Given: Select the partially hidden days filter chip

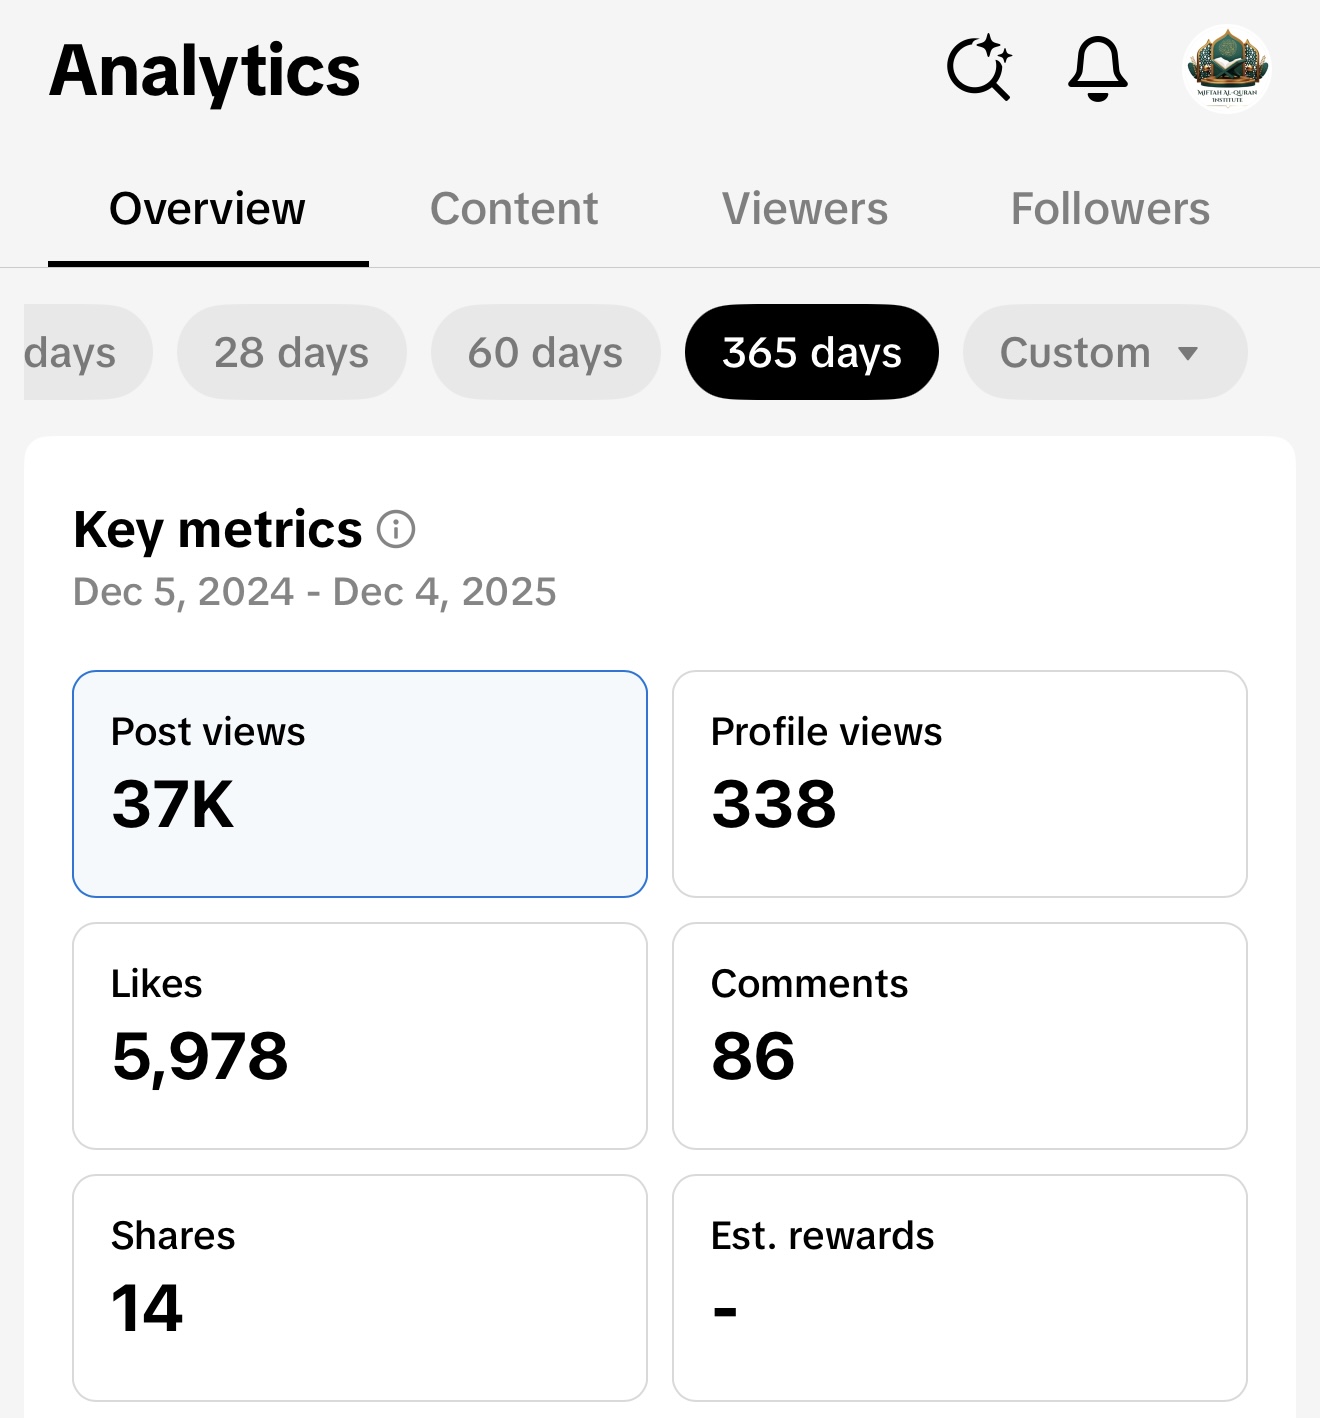Looking at the screenshot, I should tap(80, 352).
